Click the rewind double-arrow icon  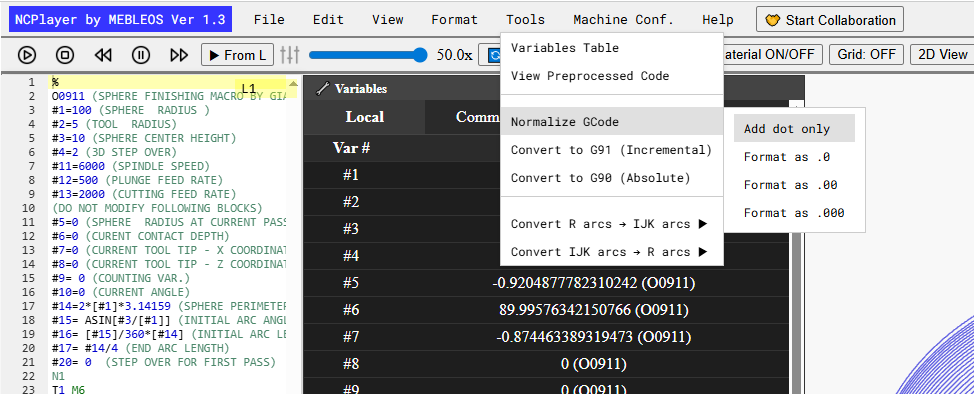[103, 55]
